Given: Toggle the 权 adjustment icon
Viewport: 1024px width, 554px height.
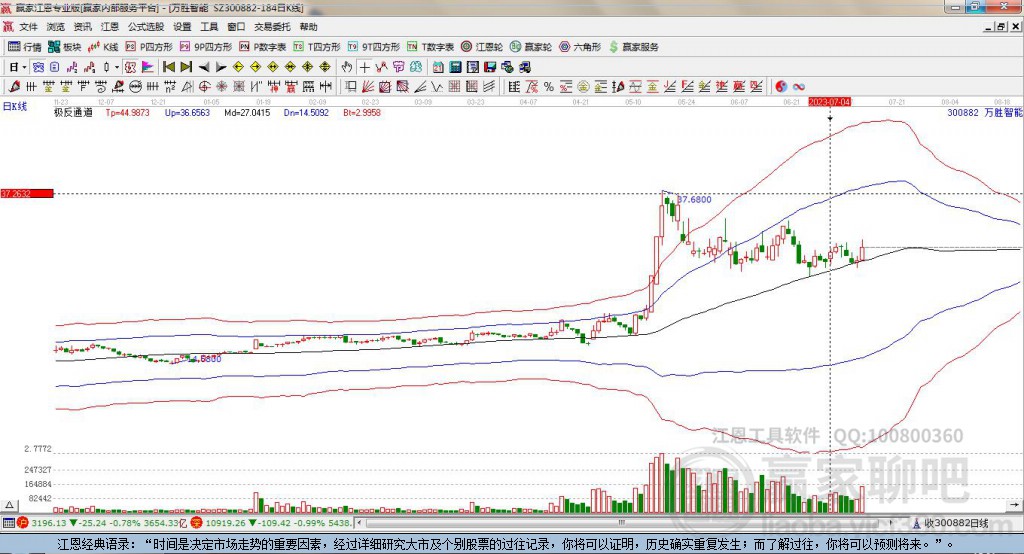Looking at the screenshot, I should click(130, 67).
